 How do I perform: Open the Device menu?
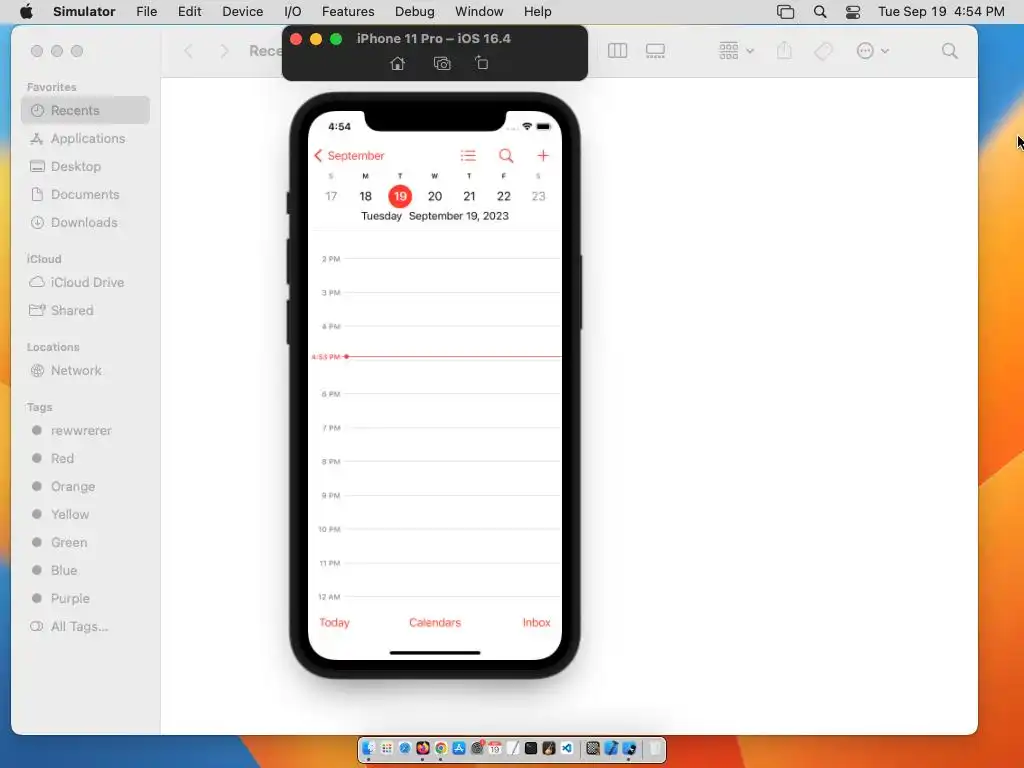pos(242,12)
